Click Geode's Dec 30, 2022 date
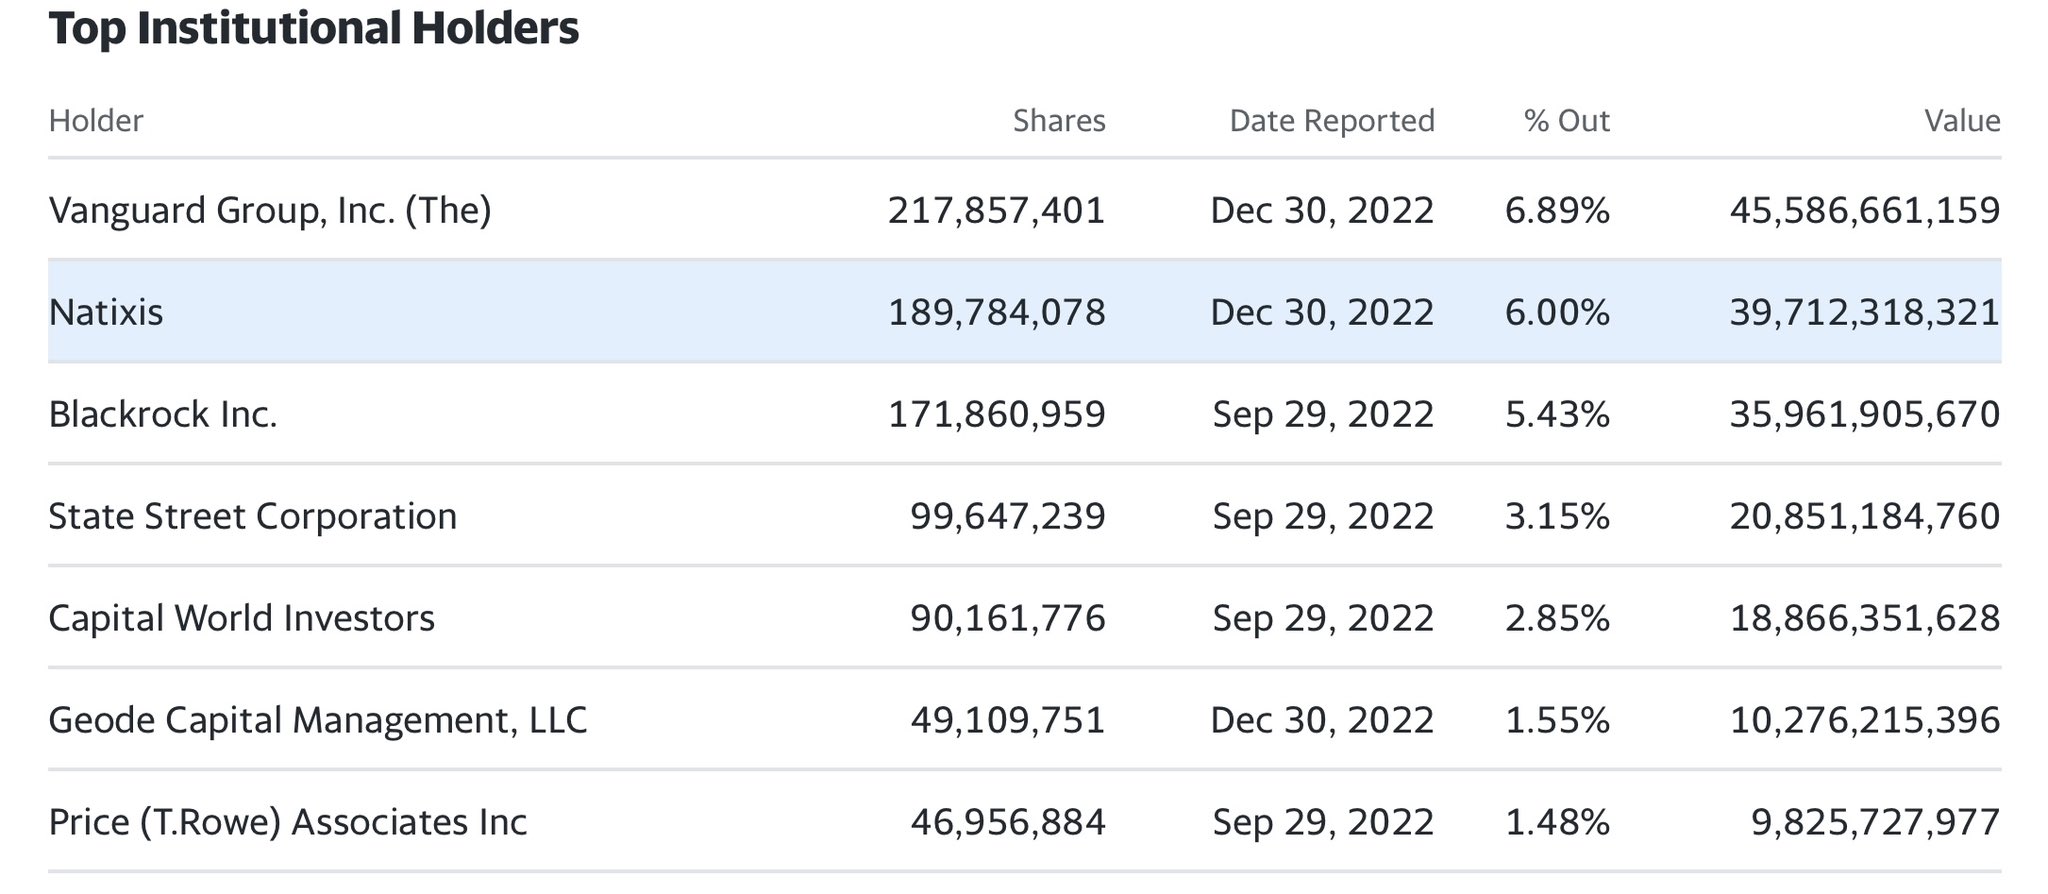 (x=1323, y=721)
